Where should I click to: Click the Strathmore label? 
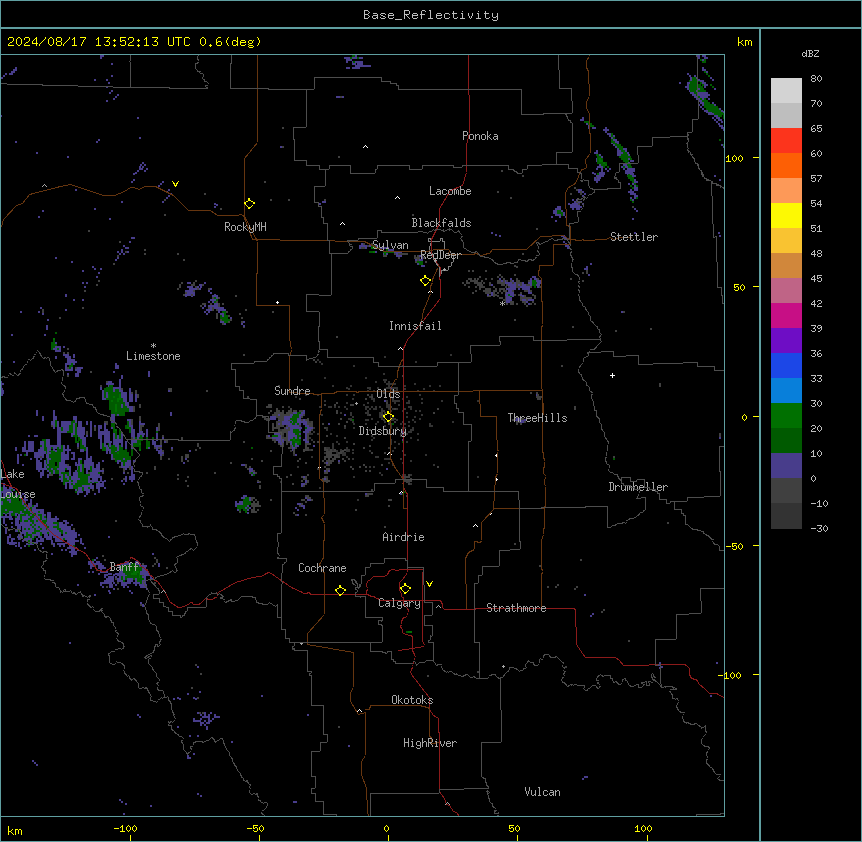tap(516, 608)
